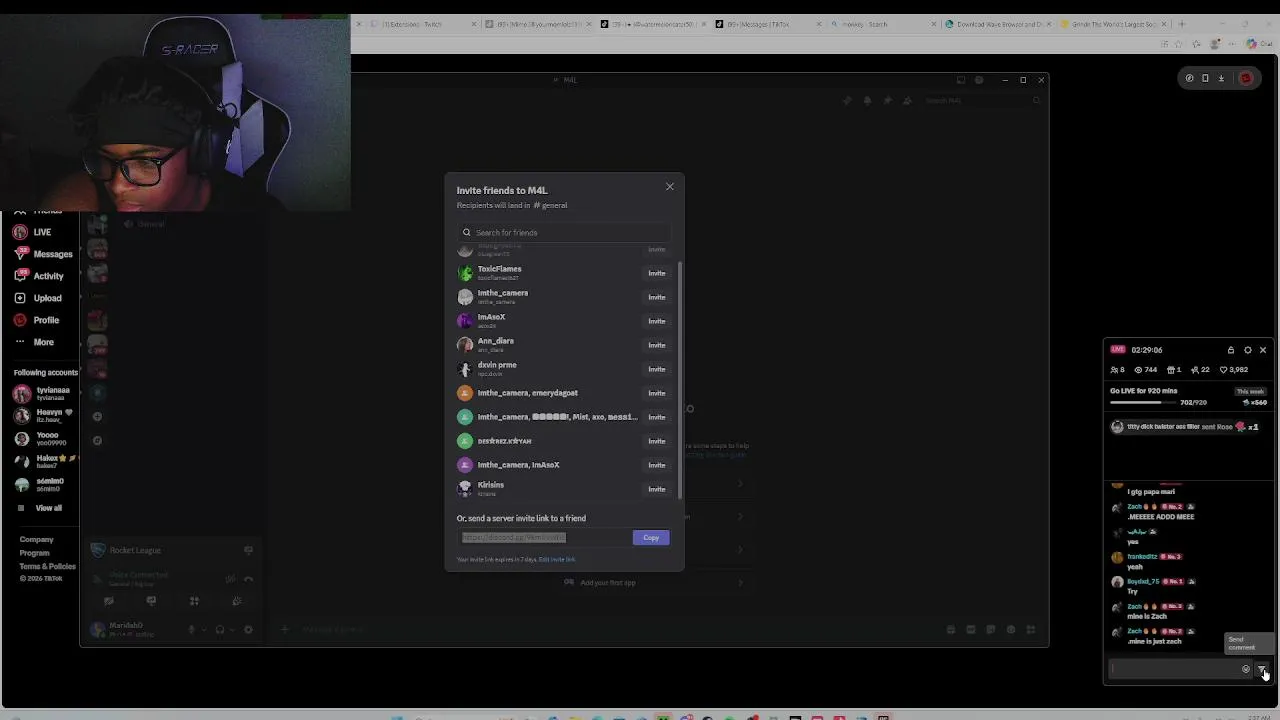1280x720 pixels.
Task: Open the general channel in Discord
Action: click(x=145, y=224)
